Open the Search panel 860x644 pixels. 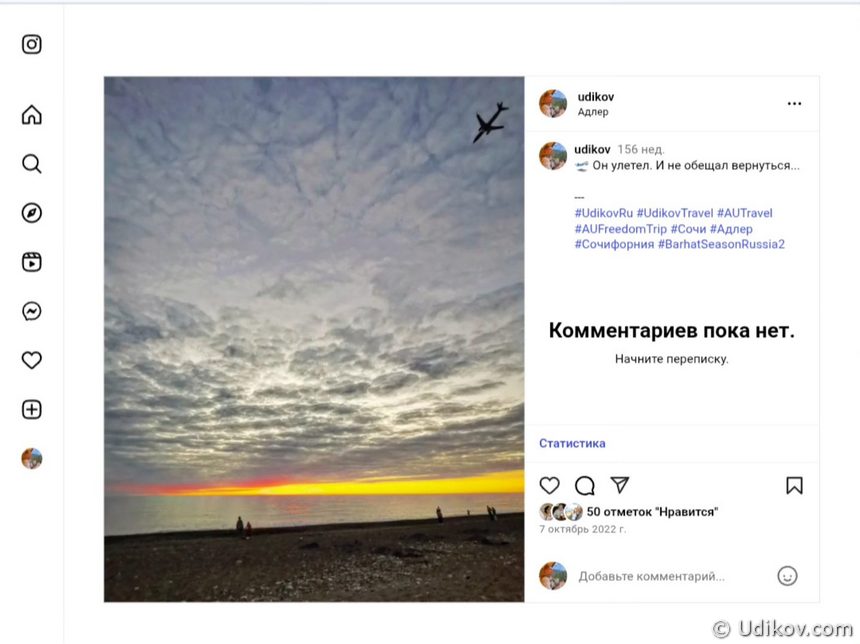(x=32, y=164)
